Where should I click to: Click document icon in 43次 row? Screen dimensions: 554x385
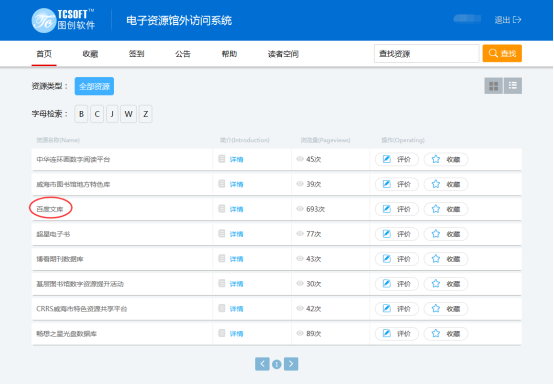click(222, 259)
